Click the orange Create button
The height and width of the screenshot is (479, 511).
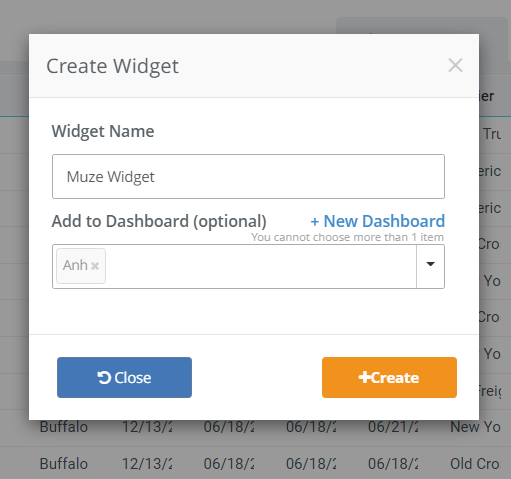pyautogui.click(x=389, y=377)
